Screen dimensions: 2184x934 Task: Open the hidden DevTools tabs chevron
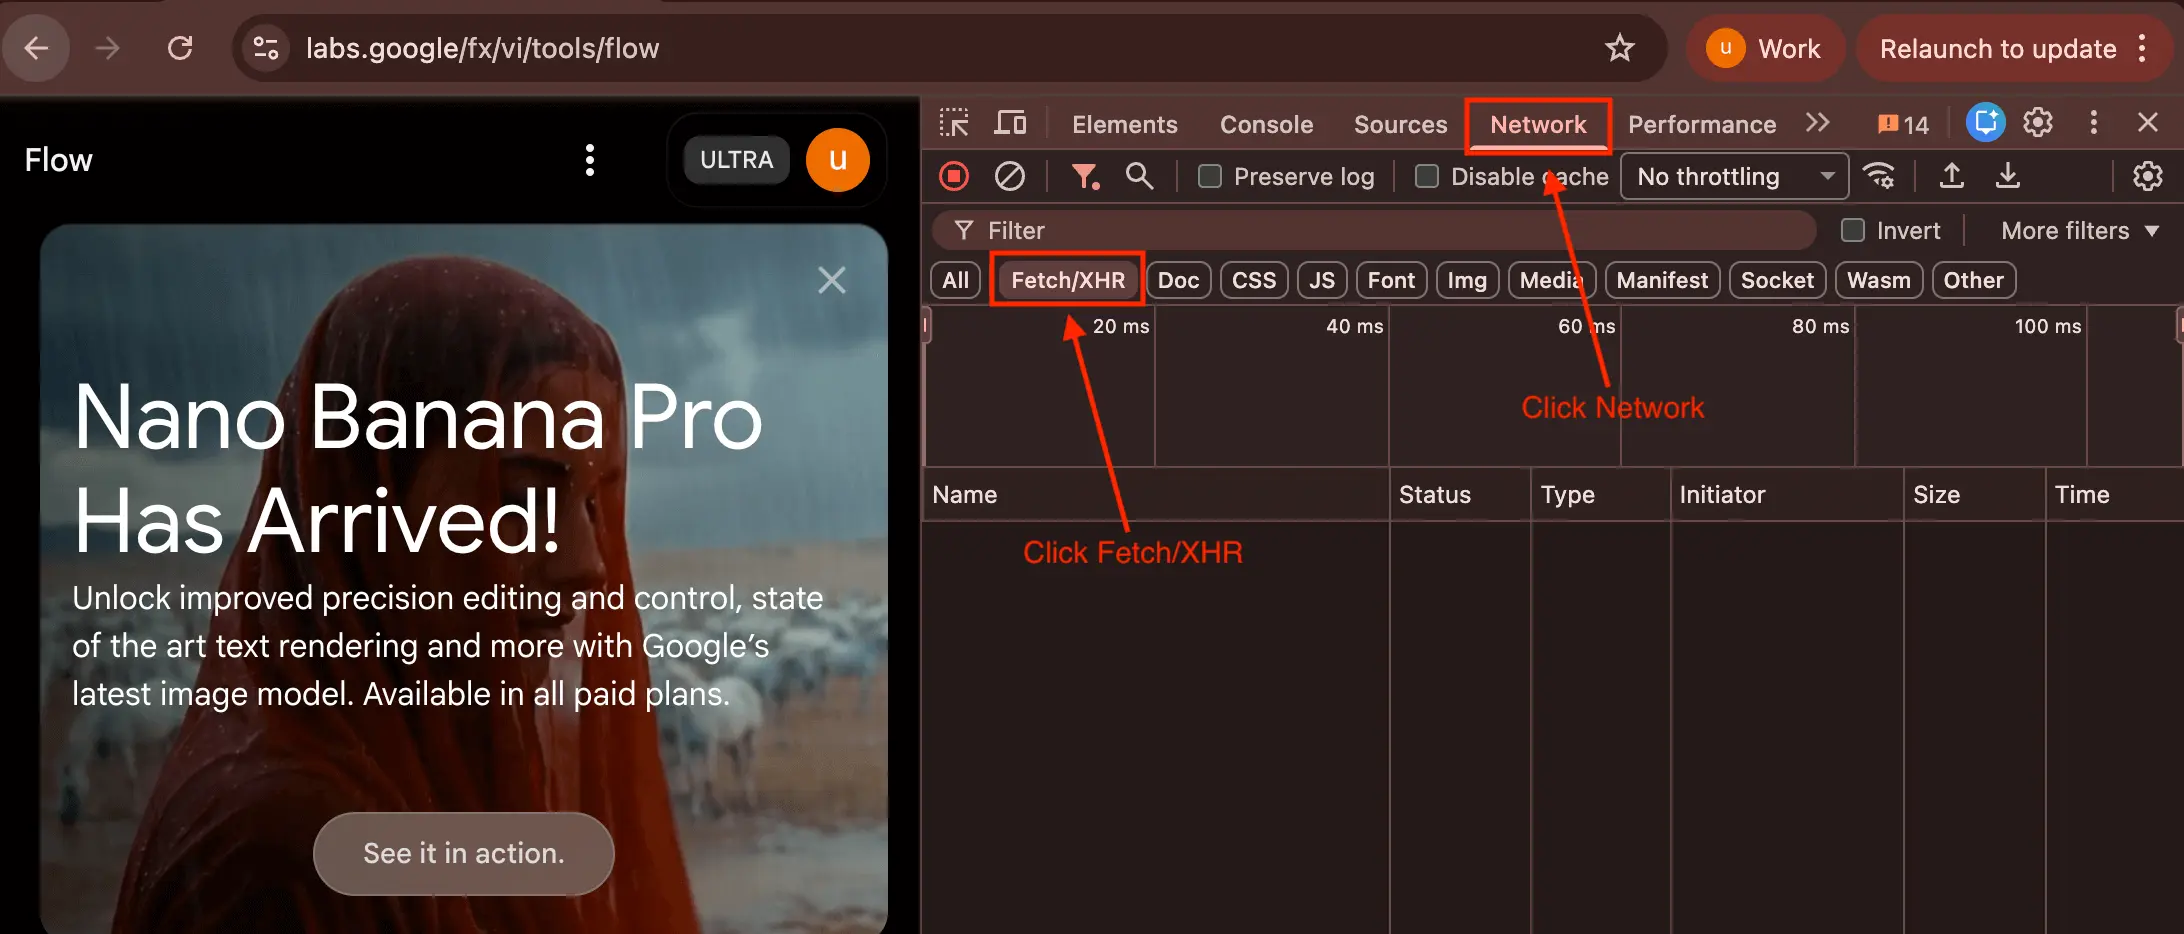1817,122
